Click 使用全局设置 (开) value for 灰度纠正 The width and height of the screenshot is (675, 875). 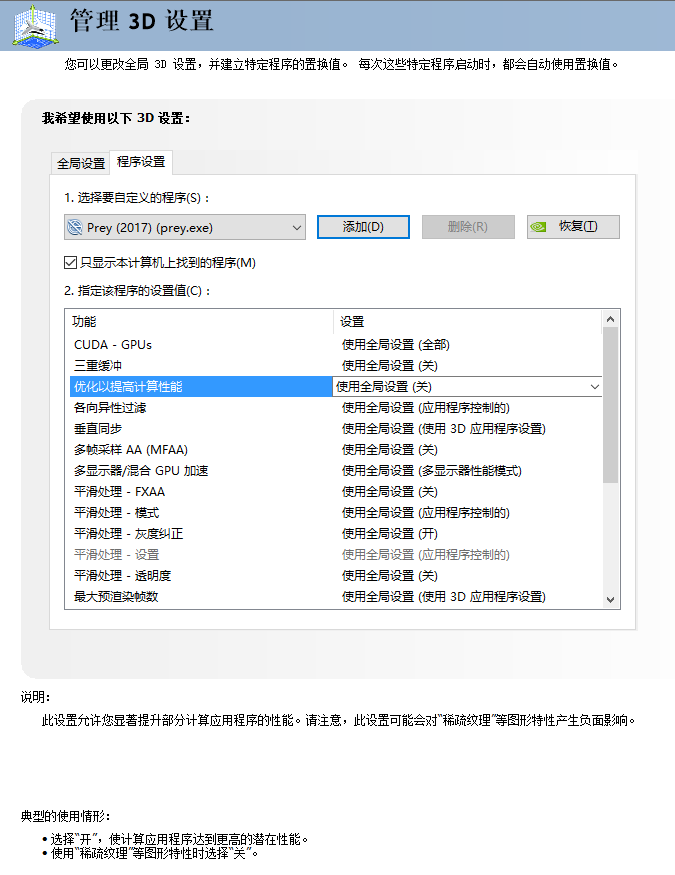click(x=389, y=534)
